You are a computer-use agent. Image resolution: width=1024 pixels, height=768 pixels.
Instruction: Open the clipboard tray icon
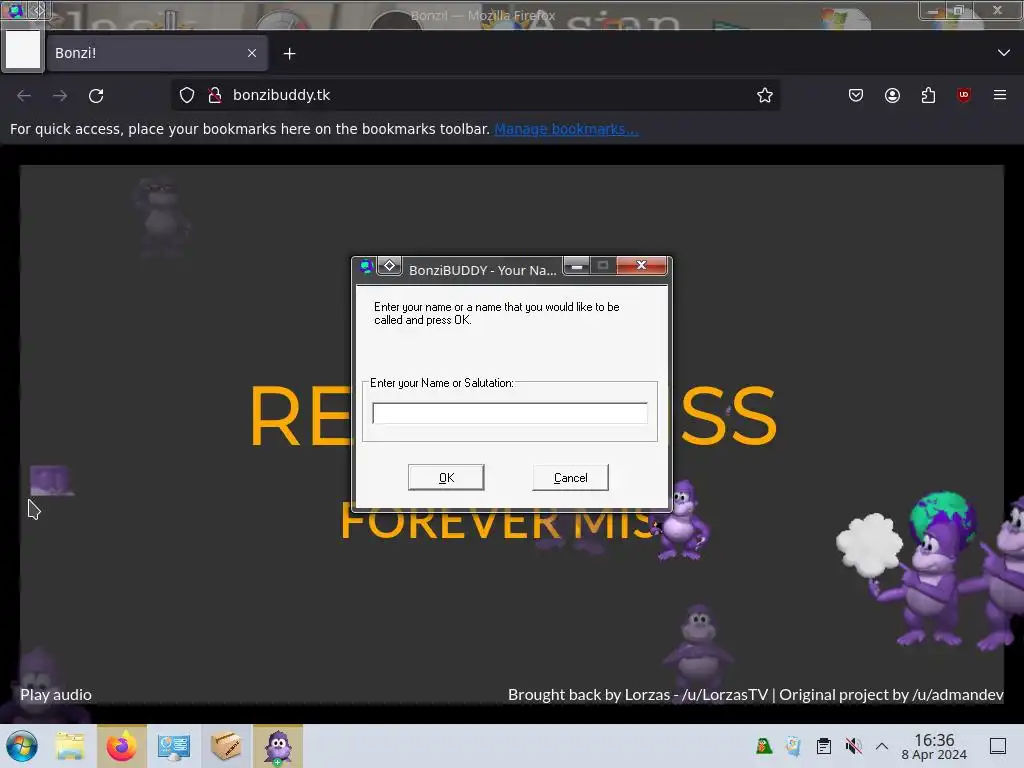[x=824, y=746]
